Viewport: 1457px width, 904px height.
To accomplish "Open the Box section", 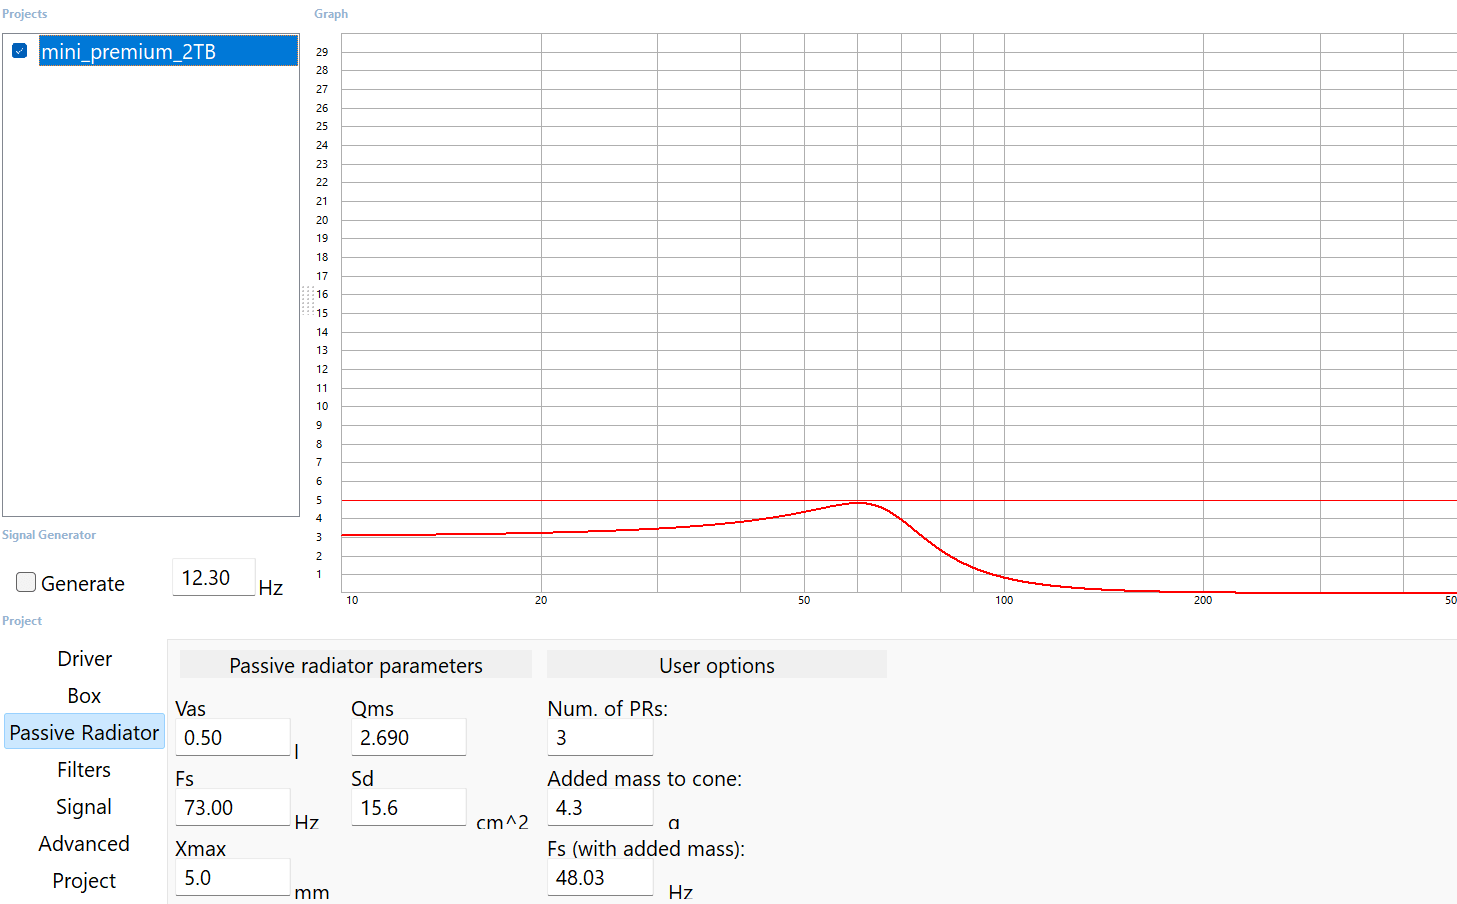I will (x=85, y=696).
